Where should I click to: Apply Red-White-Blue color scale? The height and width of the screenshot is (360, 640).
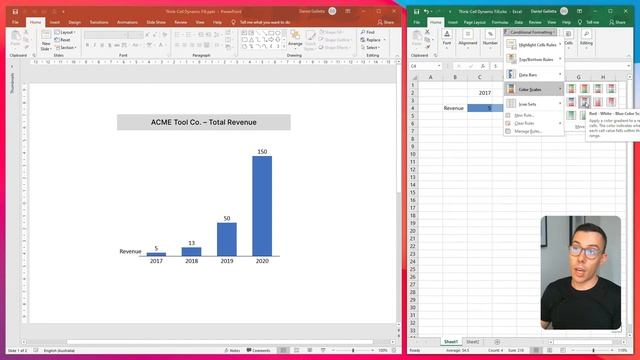click(584, 102)
